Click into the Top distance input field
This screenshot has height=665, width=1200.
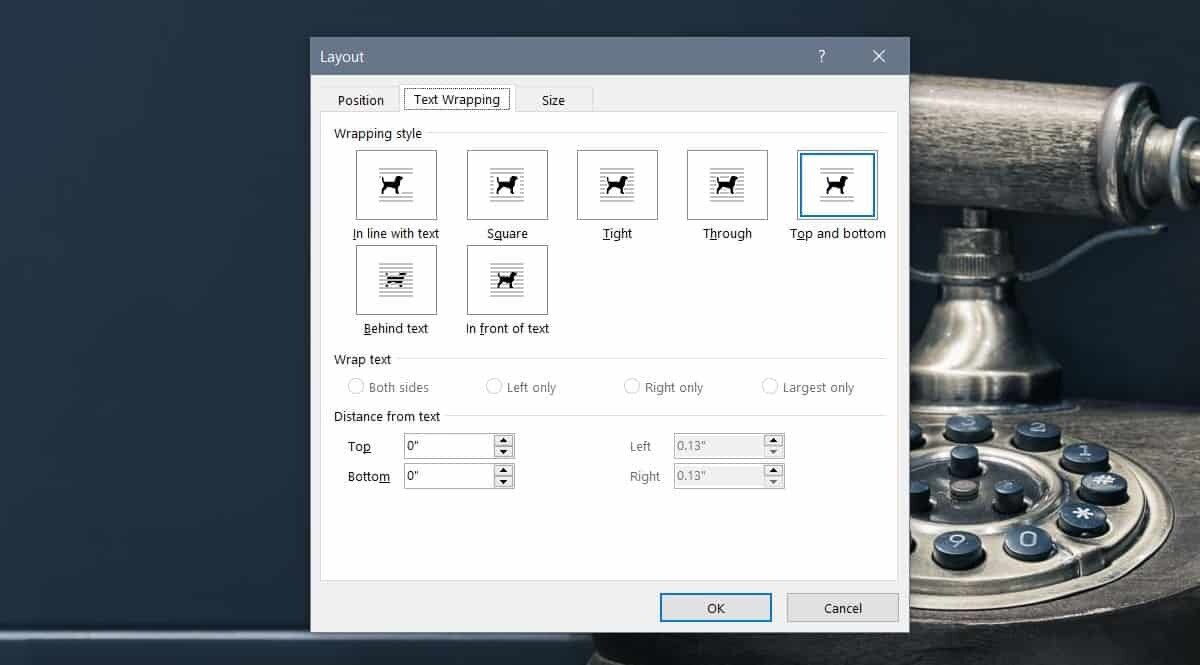pyautogui.click(x=448, y=446)
